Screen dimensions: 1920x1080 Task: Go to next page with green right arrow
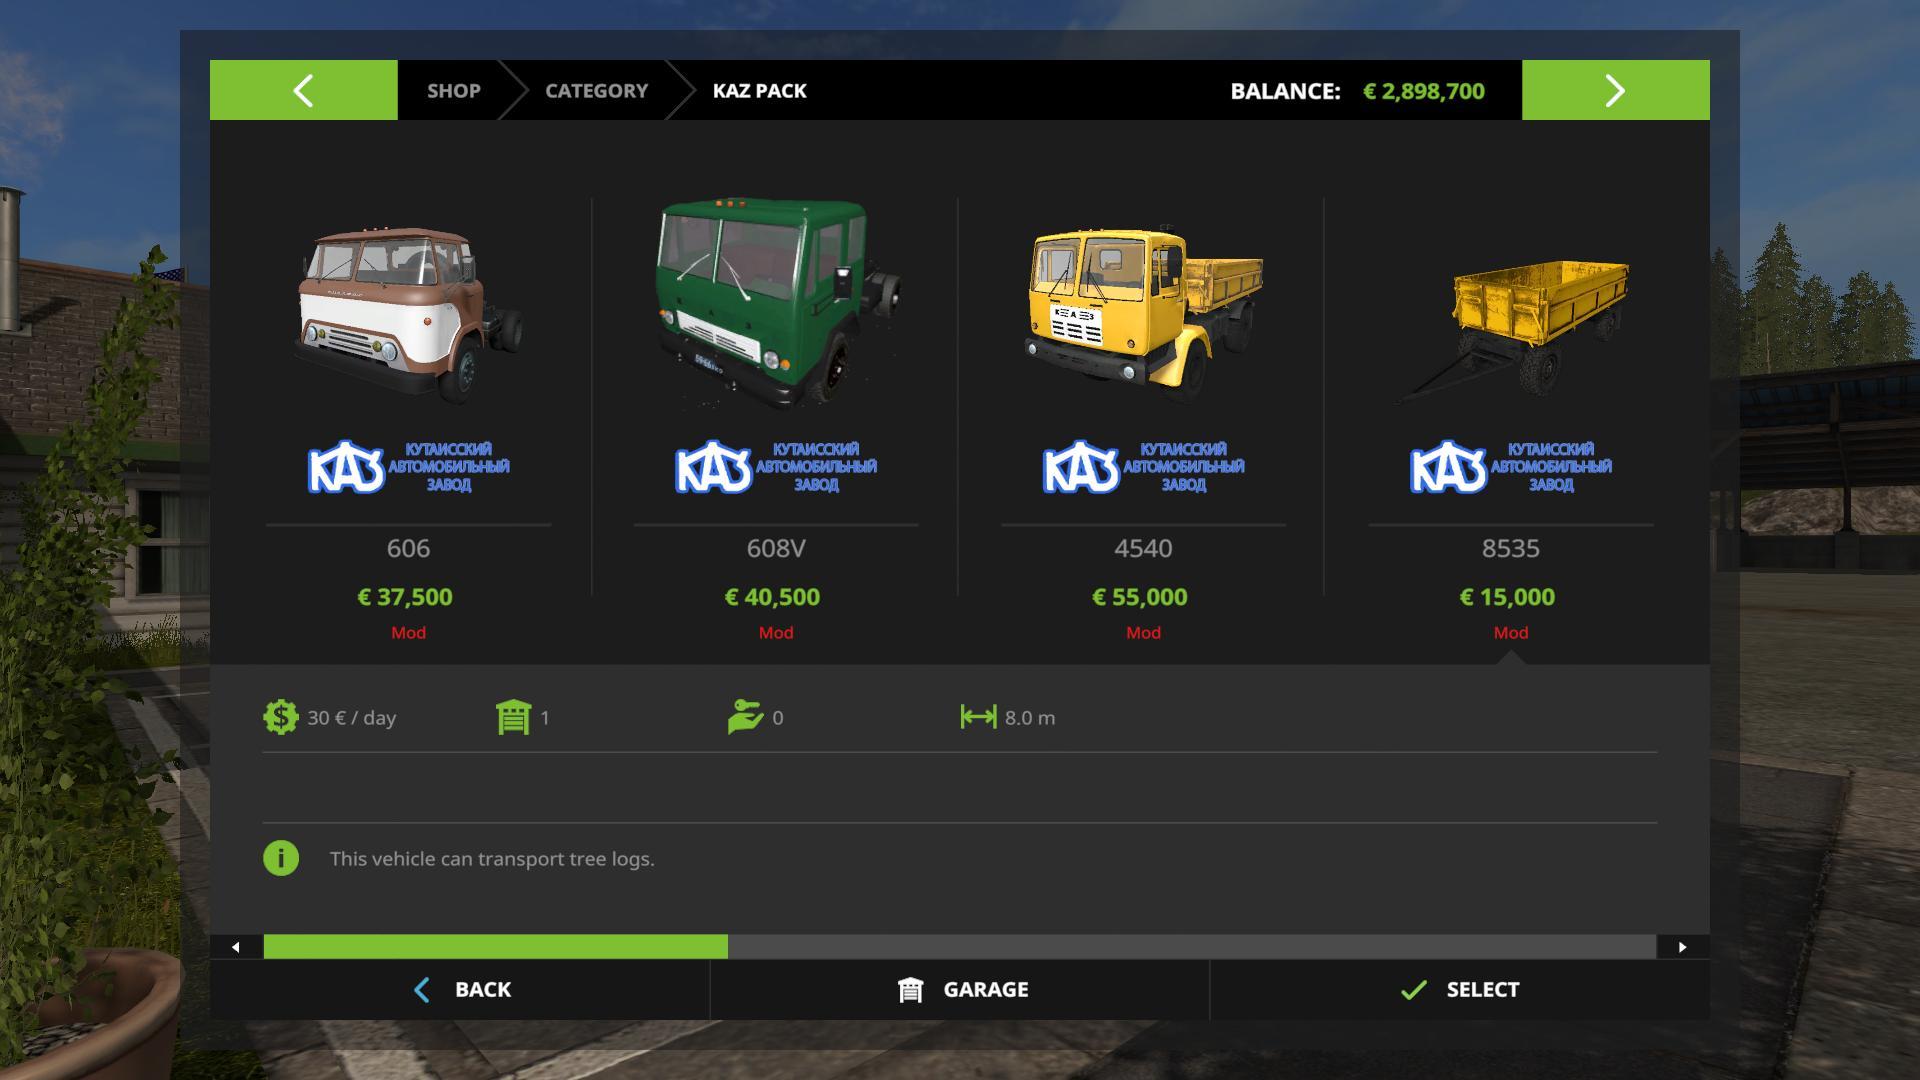[x=1615, y=90]
